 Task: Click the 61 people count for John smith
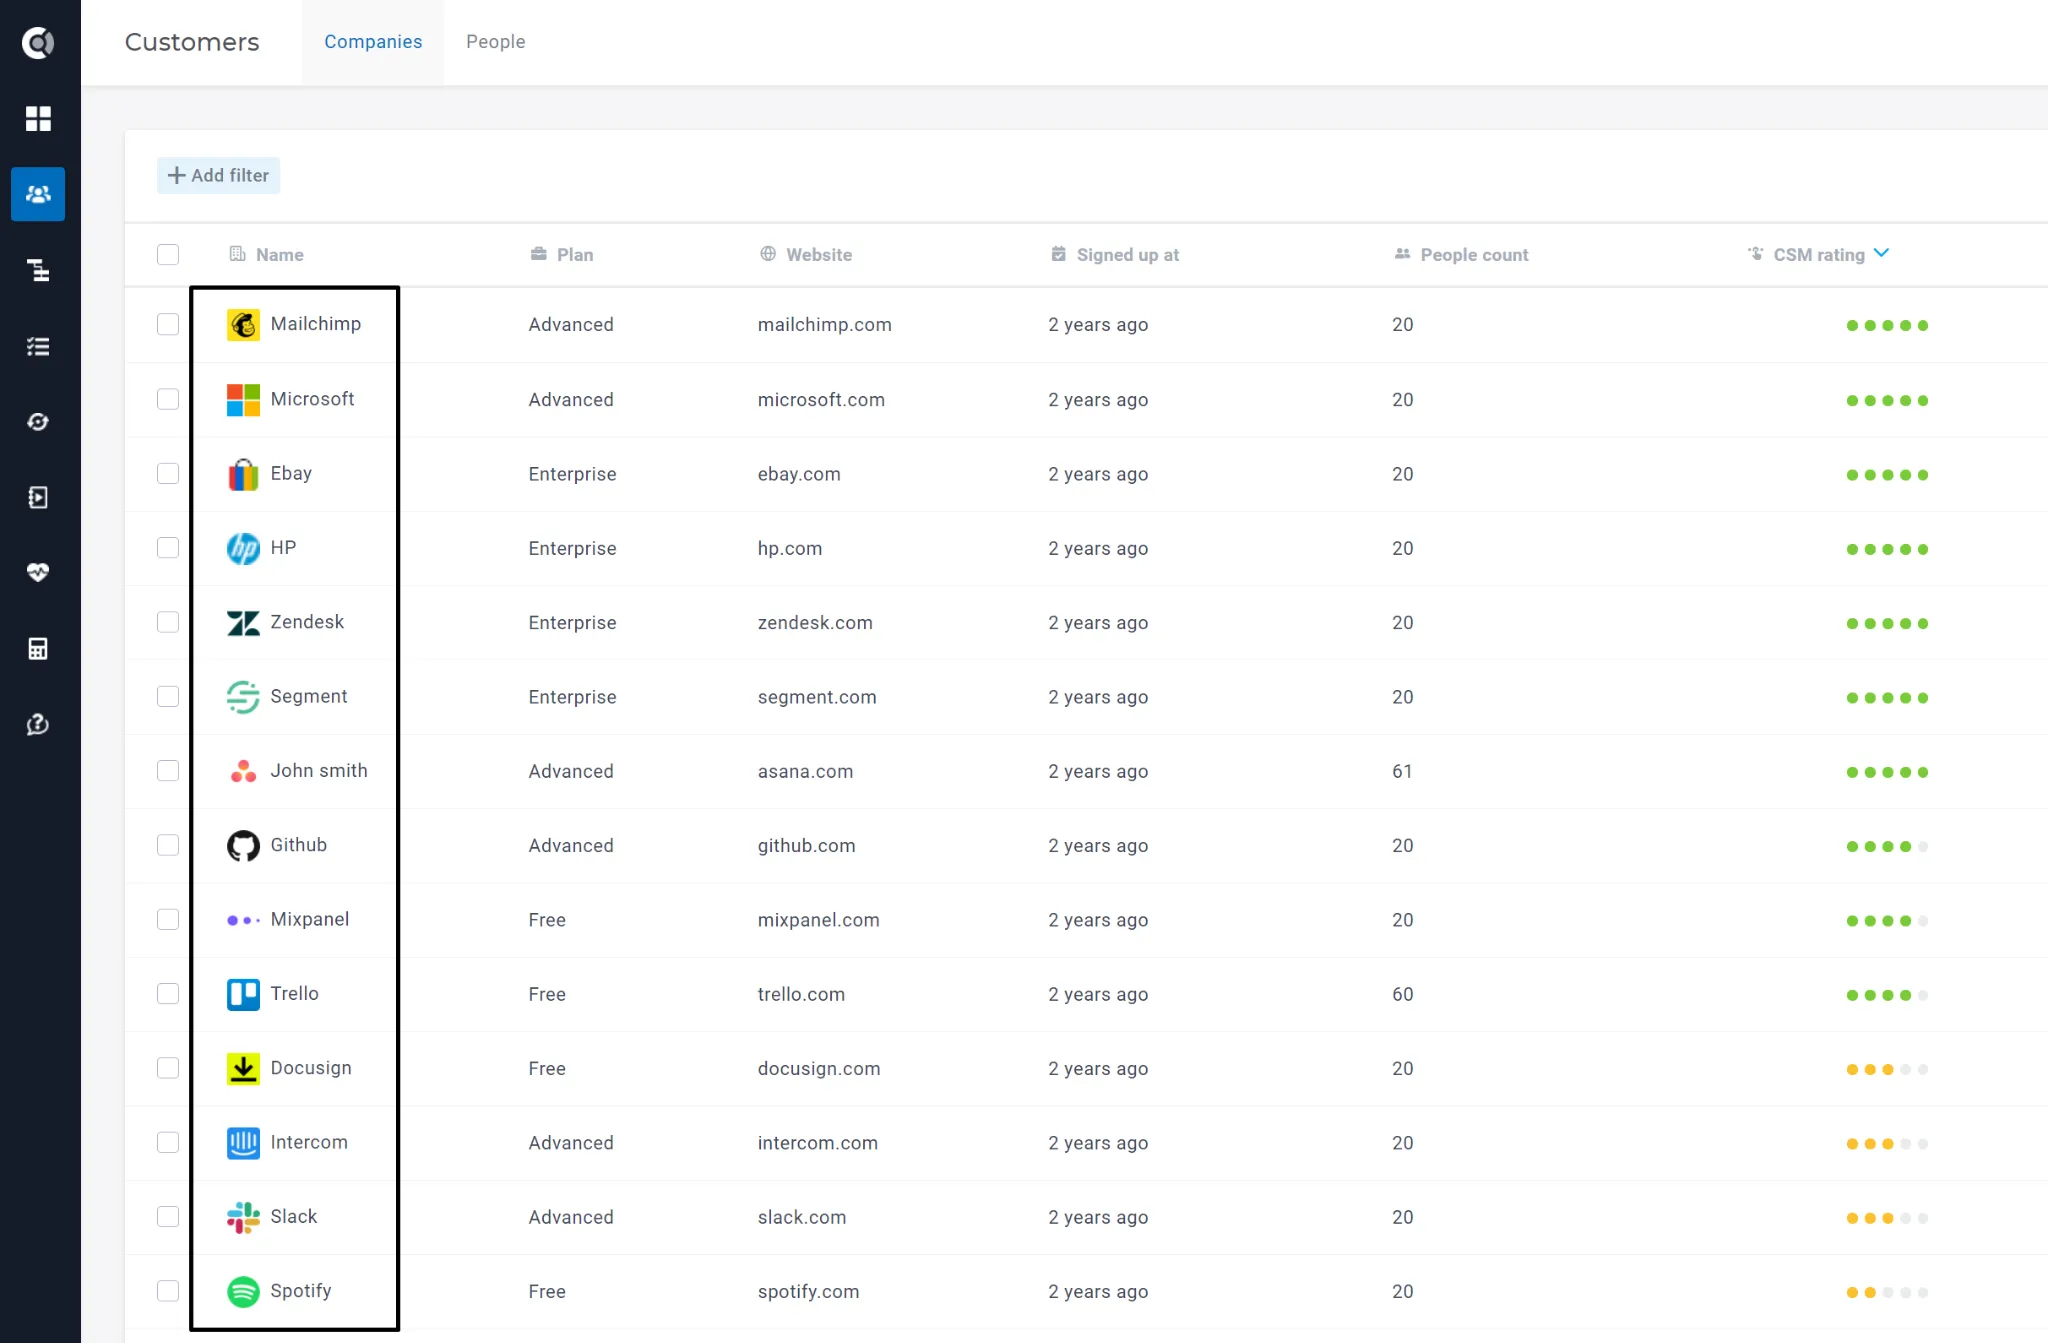click(x=1402, y=771)
